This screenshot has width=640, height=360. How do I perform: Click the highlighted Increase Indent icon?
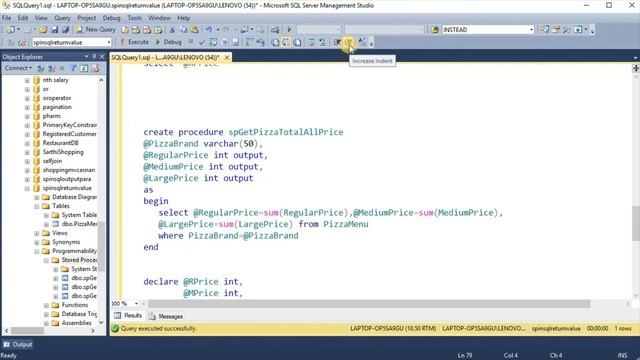pos(349,42)
